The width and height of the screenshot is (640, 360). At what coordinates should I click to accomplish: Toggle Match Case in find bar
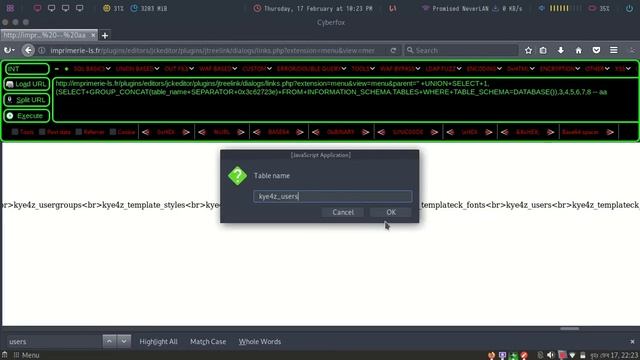click(x=208, y=342)
